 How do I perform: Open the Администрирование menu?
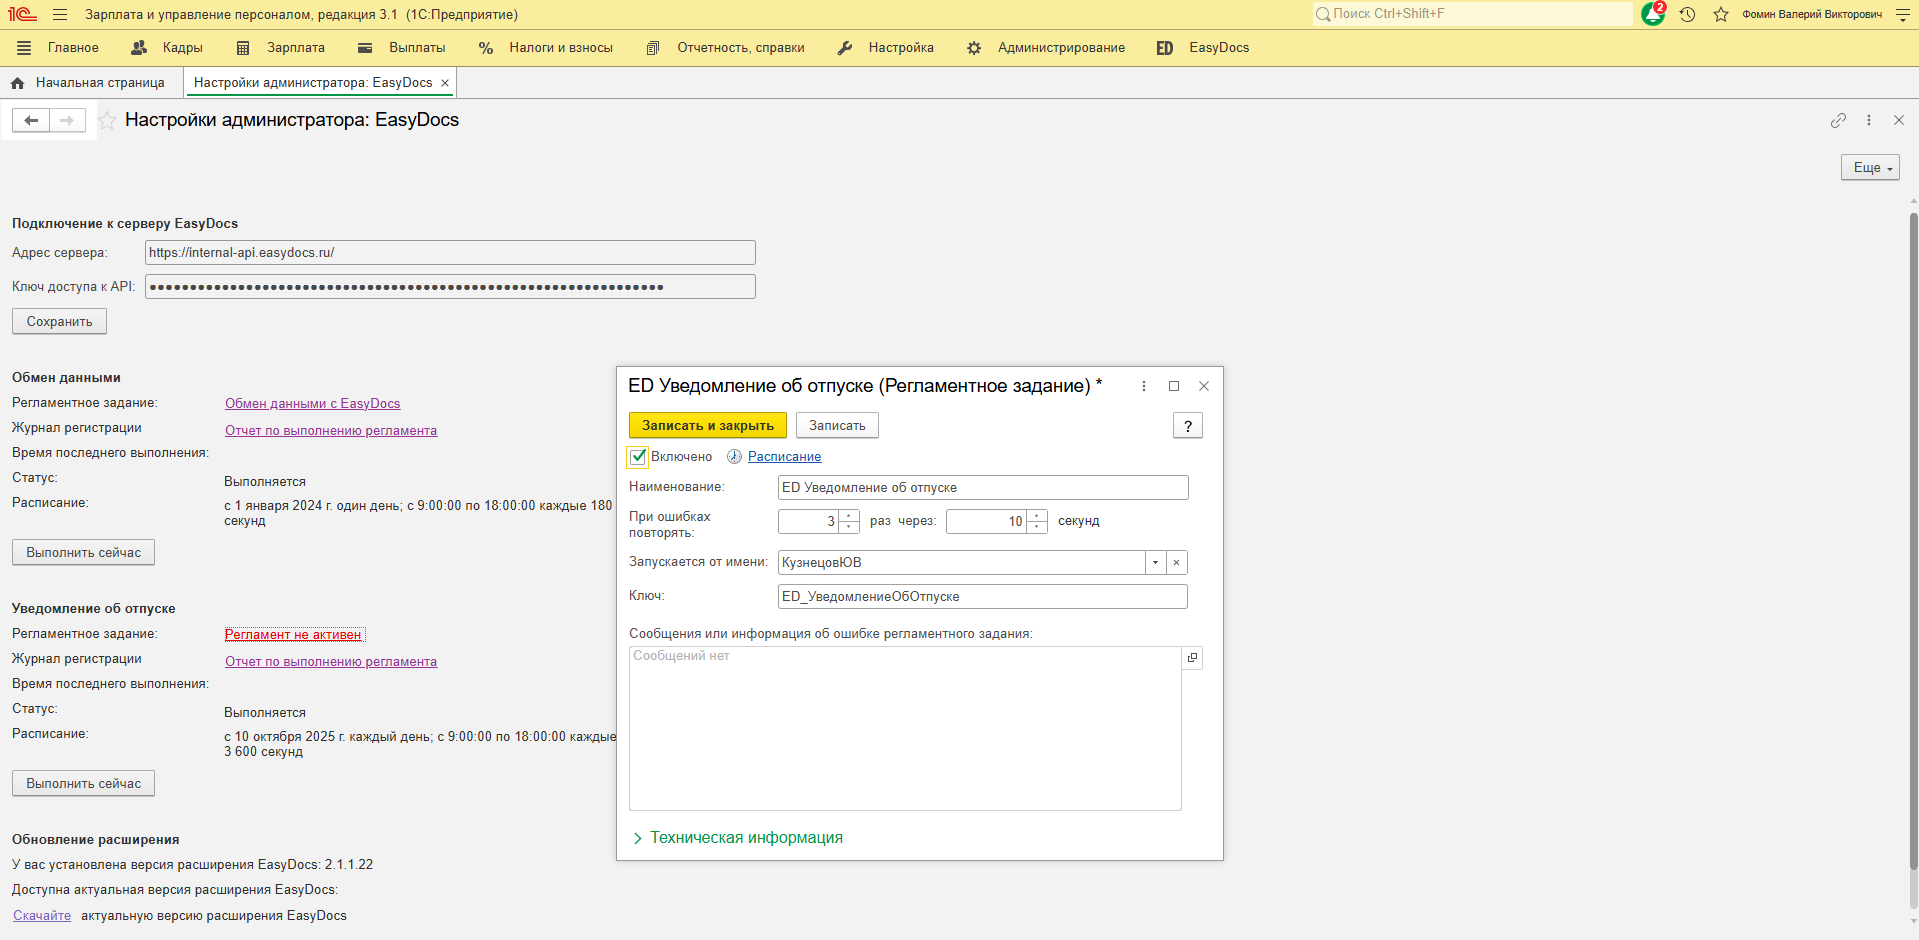coord(1060,48)
